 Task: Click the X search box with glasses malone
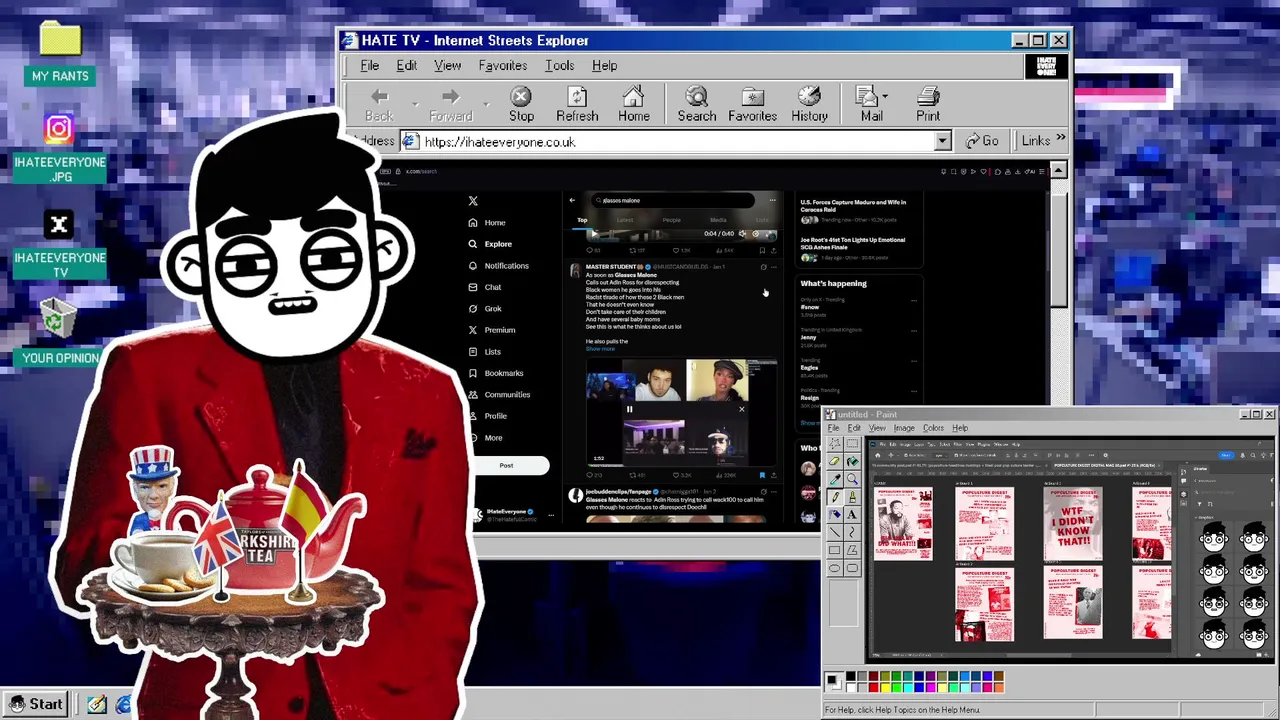click(x=672, y=200)
